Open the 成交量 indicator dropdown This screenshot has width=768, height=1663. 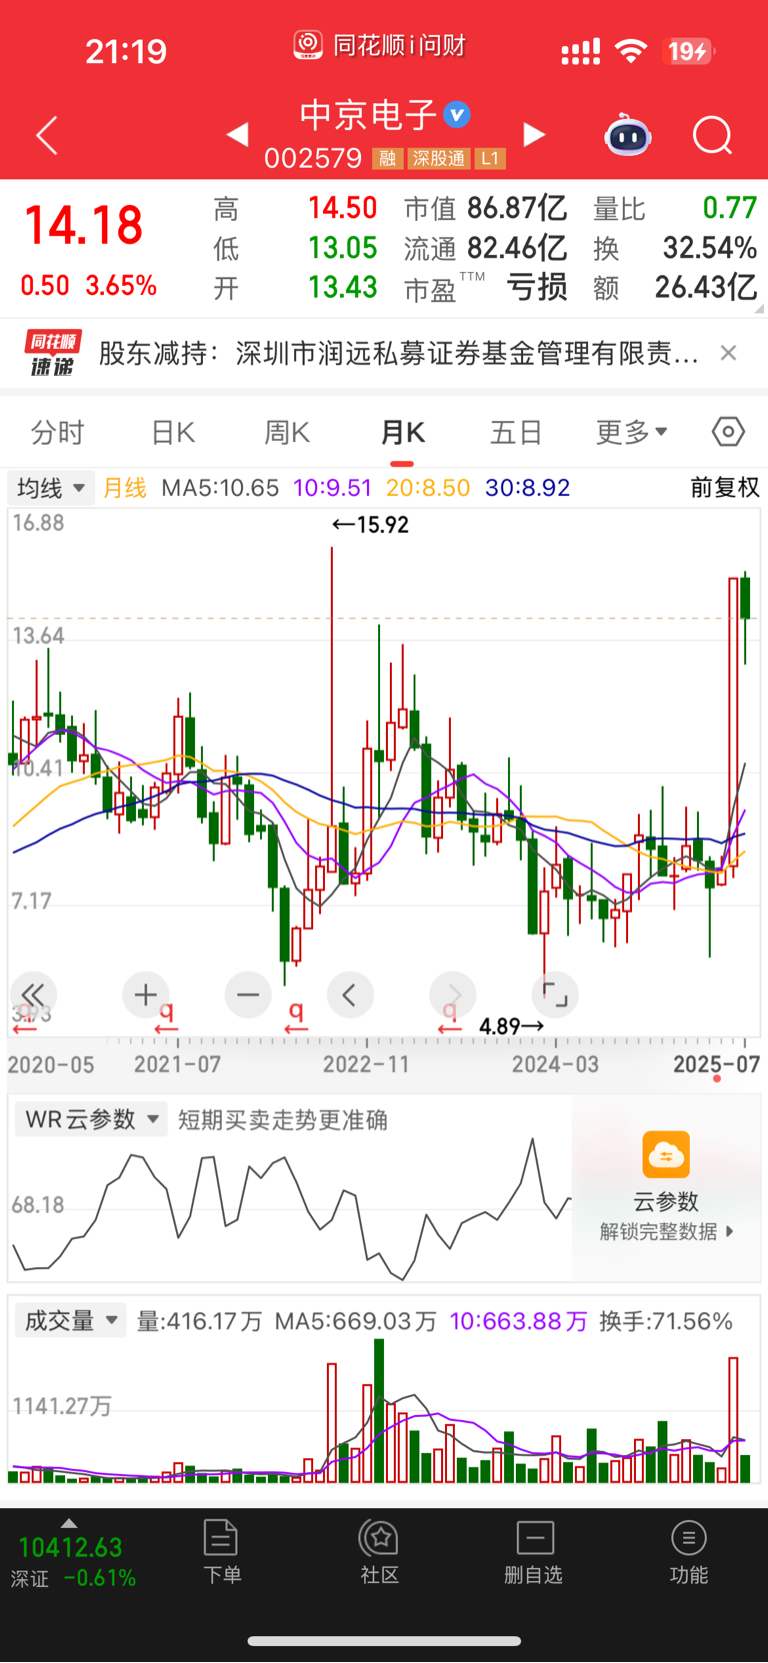click(x=70, y=1321)
